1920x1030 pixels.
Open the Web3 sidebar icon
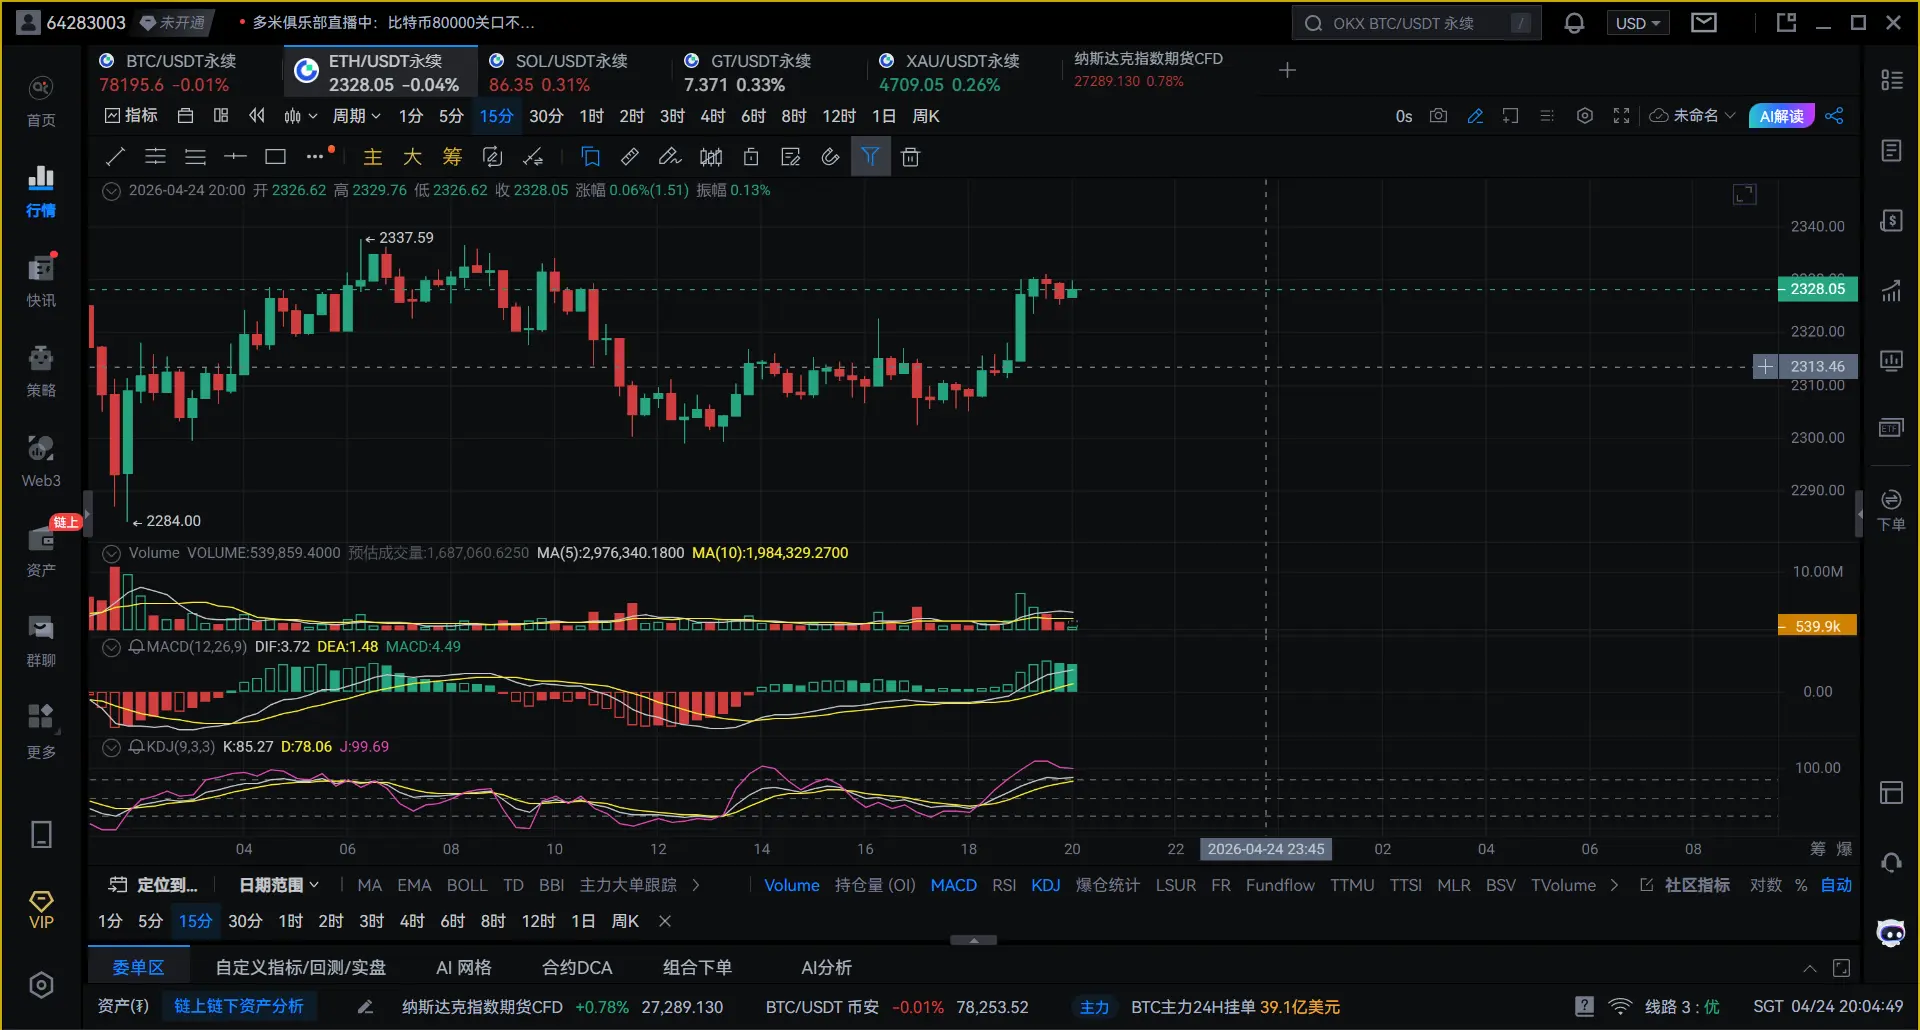coord(41,460)
